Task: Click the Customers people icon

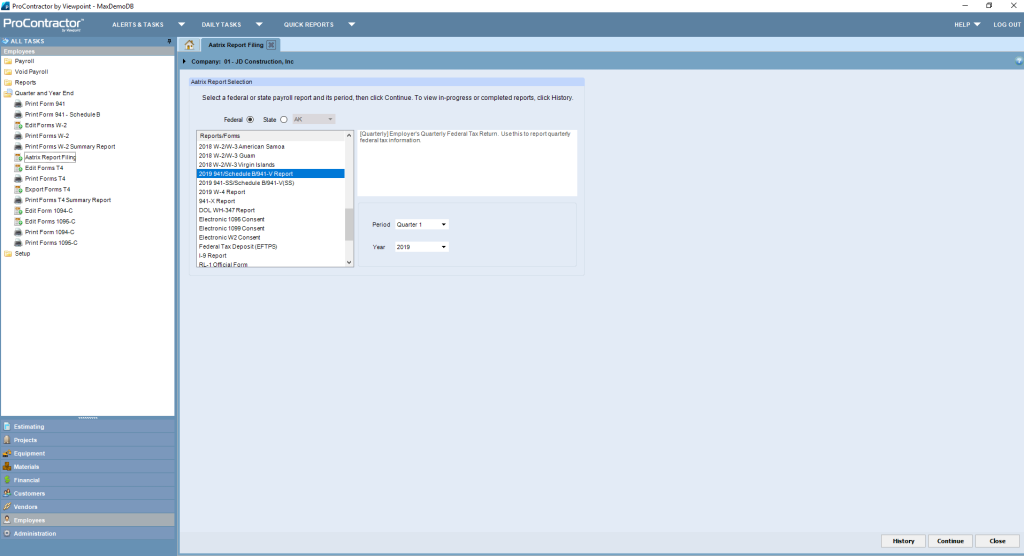Action: coord(7,493)
